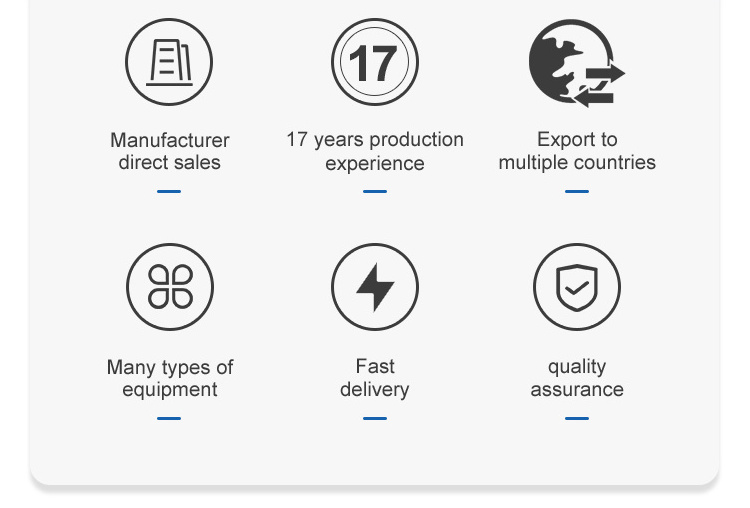This screenshot has width=750, height=508.
Task: Click the four-petal equipment types icon
Action: [170, 288]
